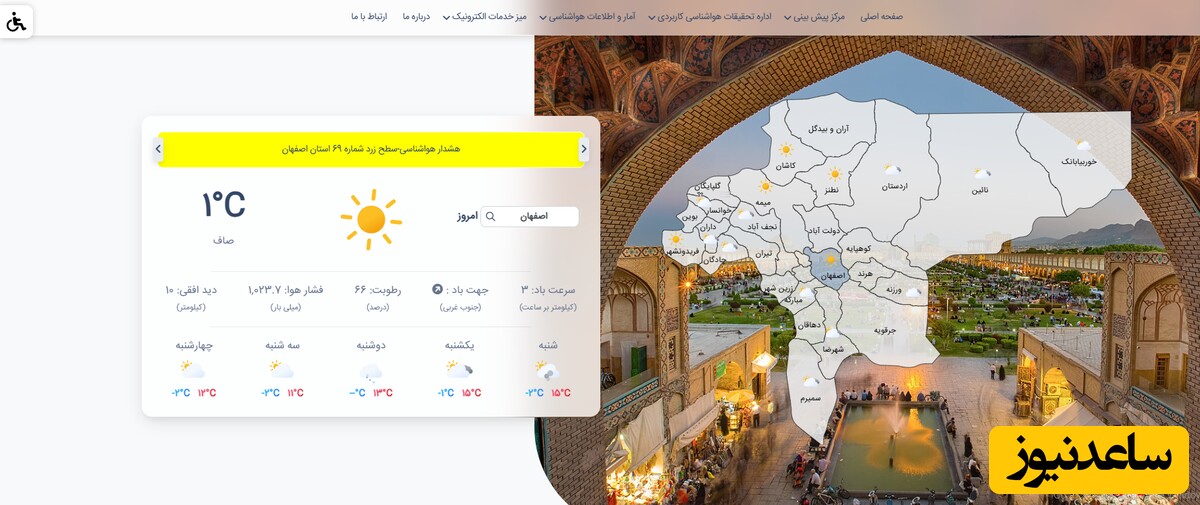Click the search magnifier icon beside اصفهان
The height and width of the screenshot is (505, 1200).
(490, 216)
